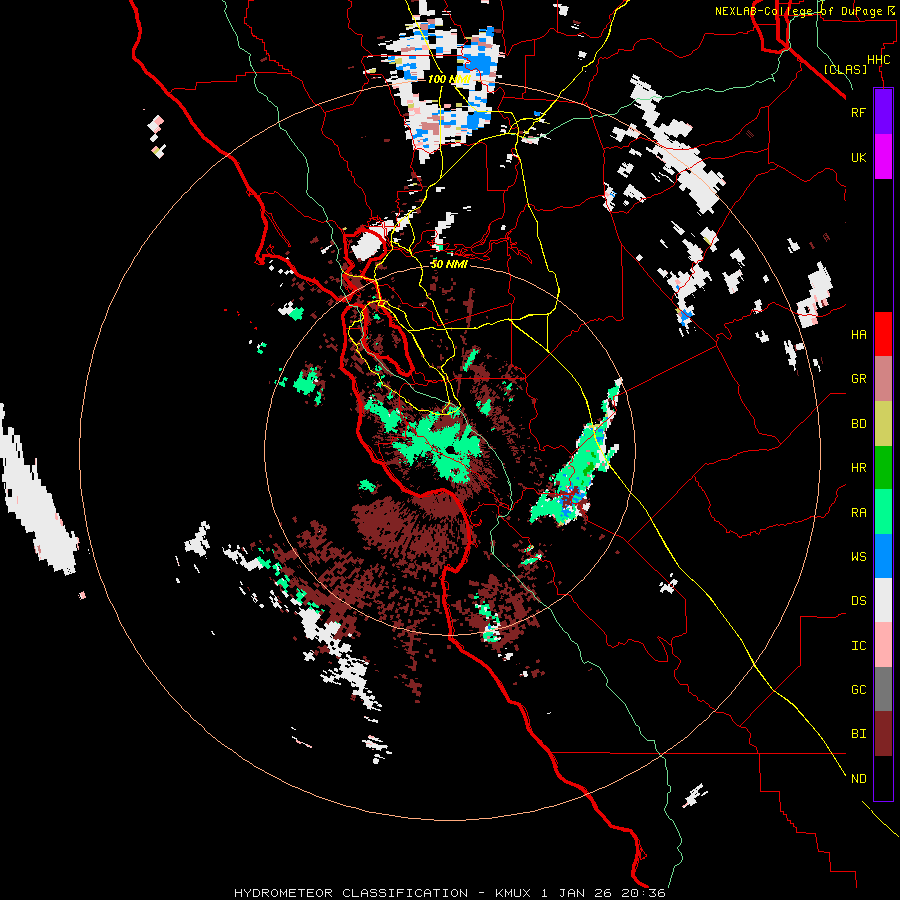
Task: Click the 'ND' legend label text
Action: coord(858,778)
